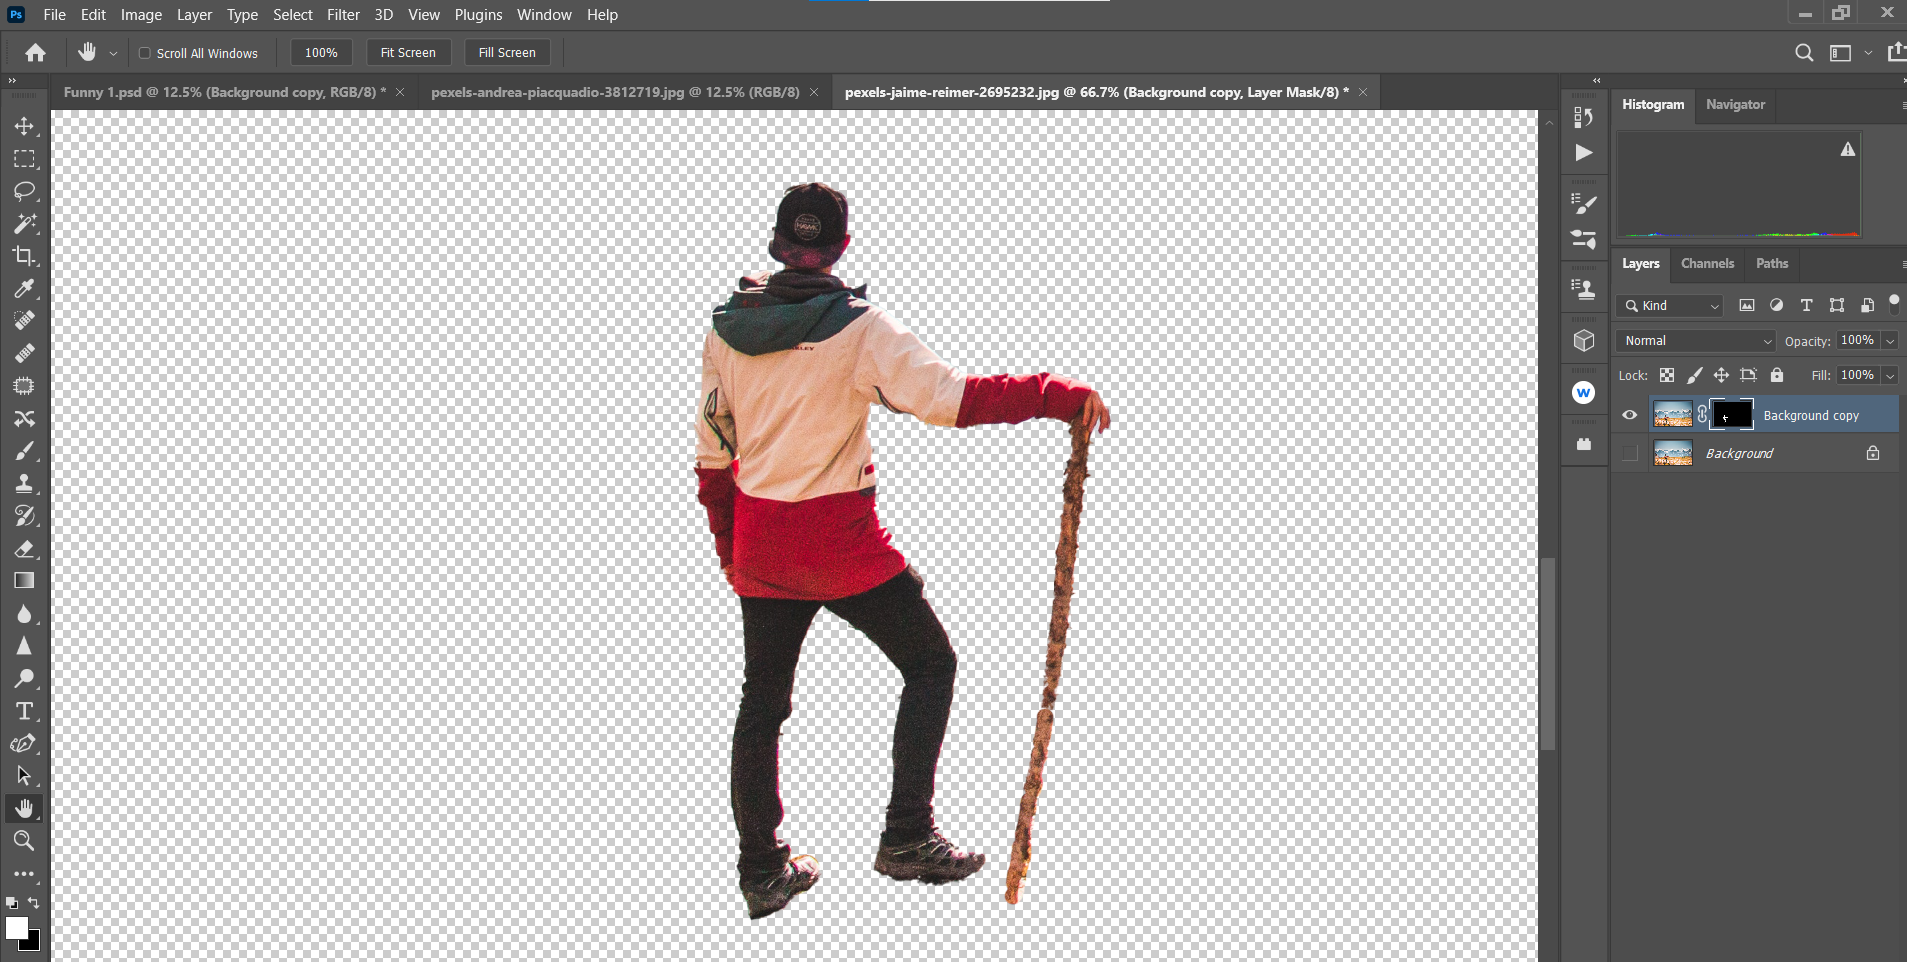
Task: Open the 3D panel icon
Action: click(1583, 340)
